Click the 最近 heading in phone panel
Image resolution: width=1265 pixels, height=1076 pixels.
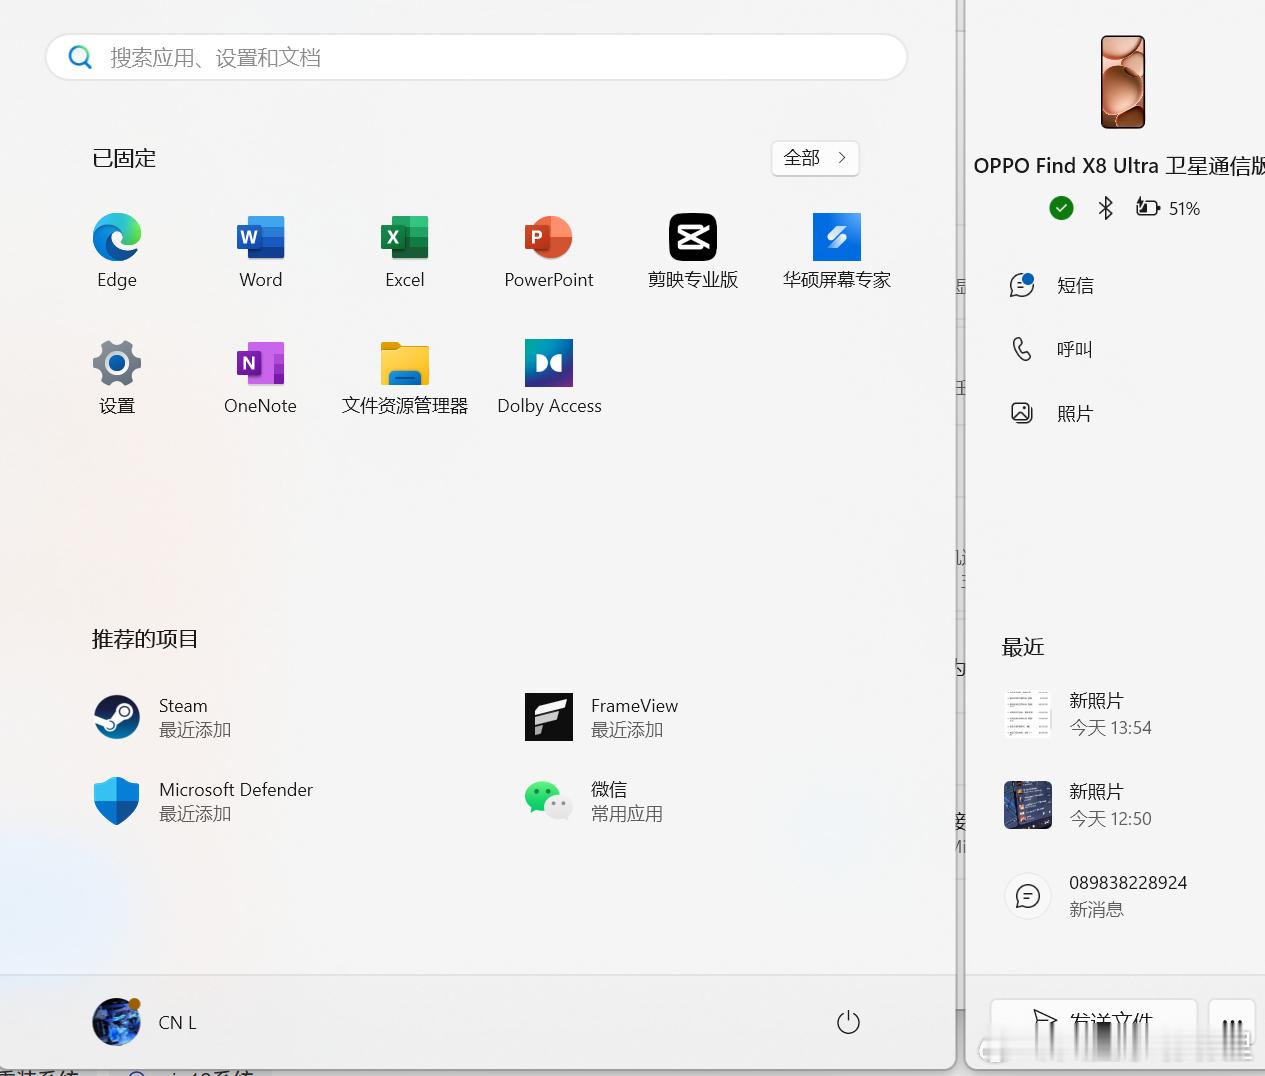pos(1023,647)
